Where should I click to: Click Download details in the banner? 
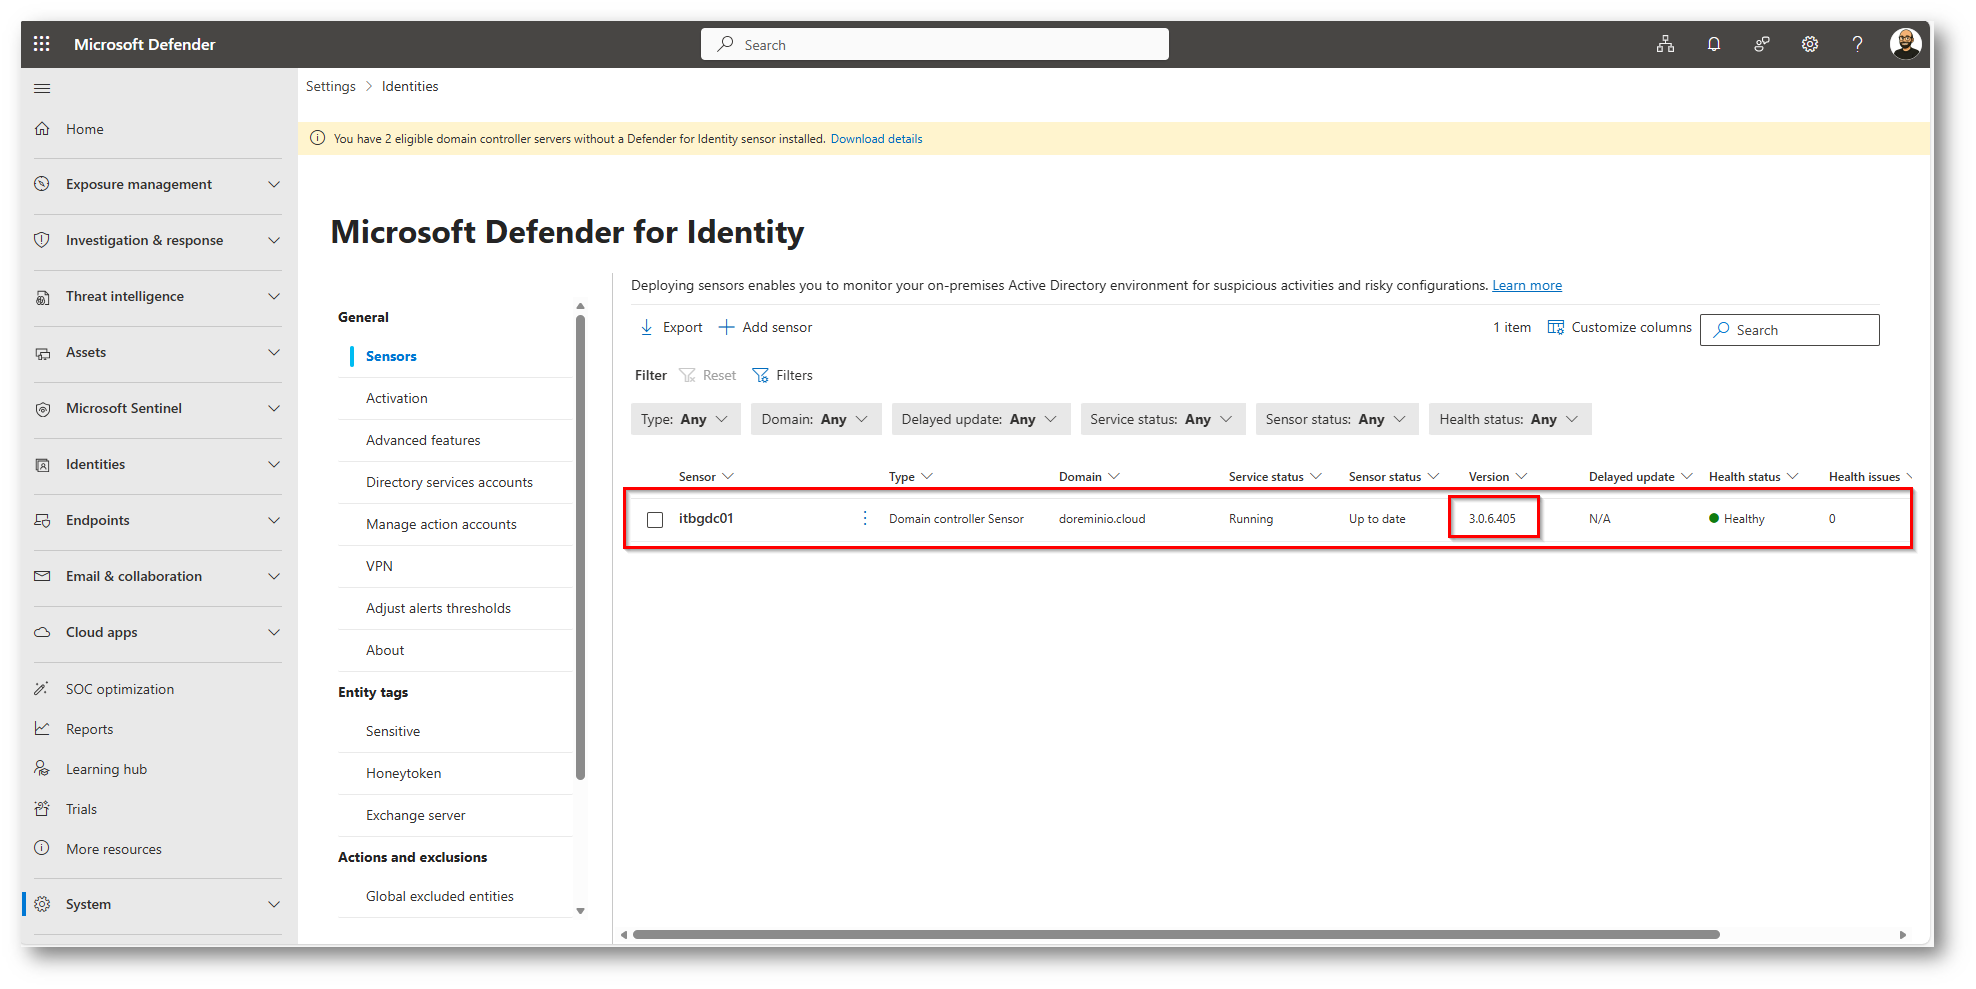click(876, 138)
